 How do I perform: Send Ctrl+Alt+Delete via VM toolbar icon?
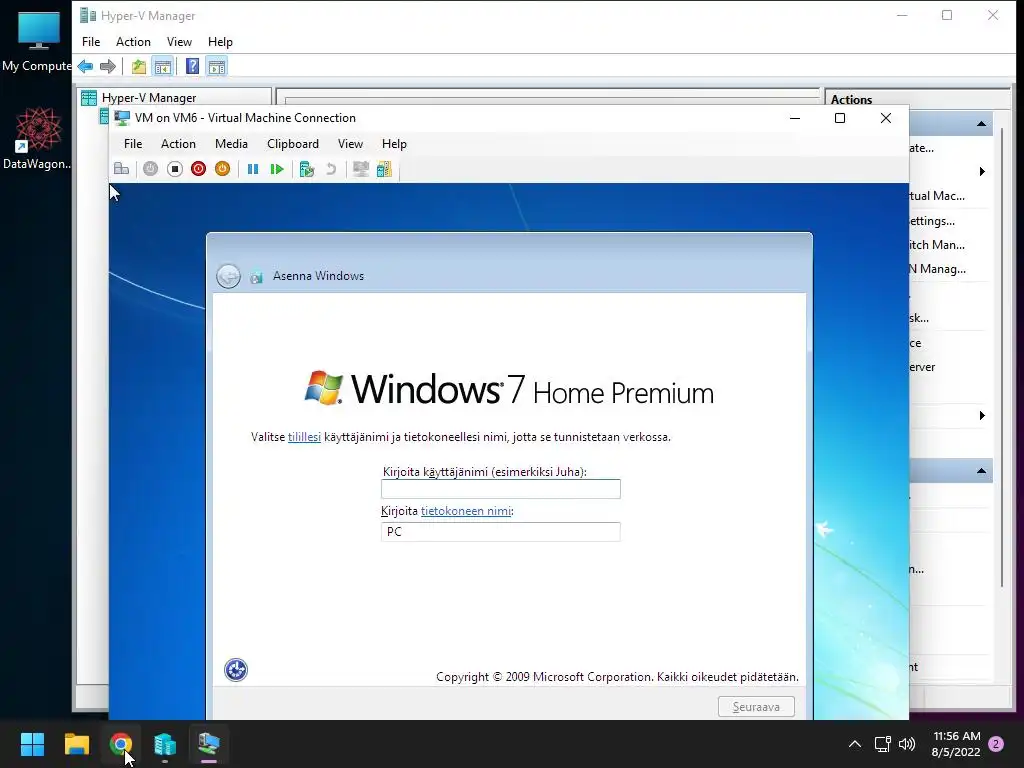click(x=121, y=169)
